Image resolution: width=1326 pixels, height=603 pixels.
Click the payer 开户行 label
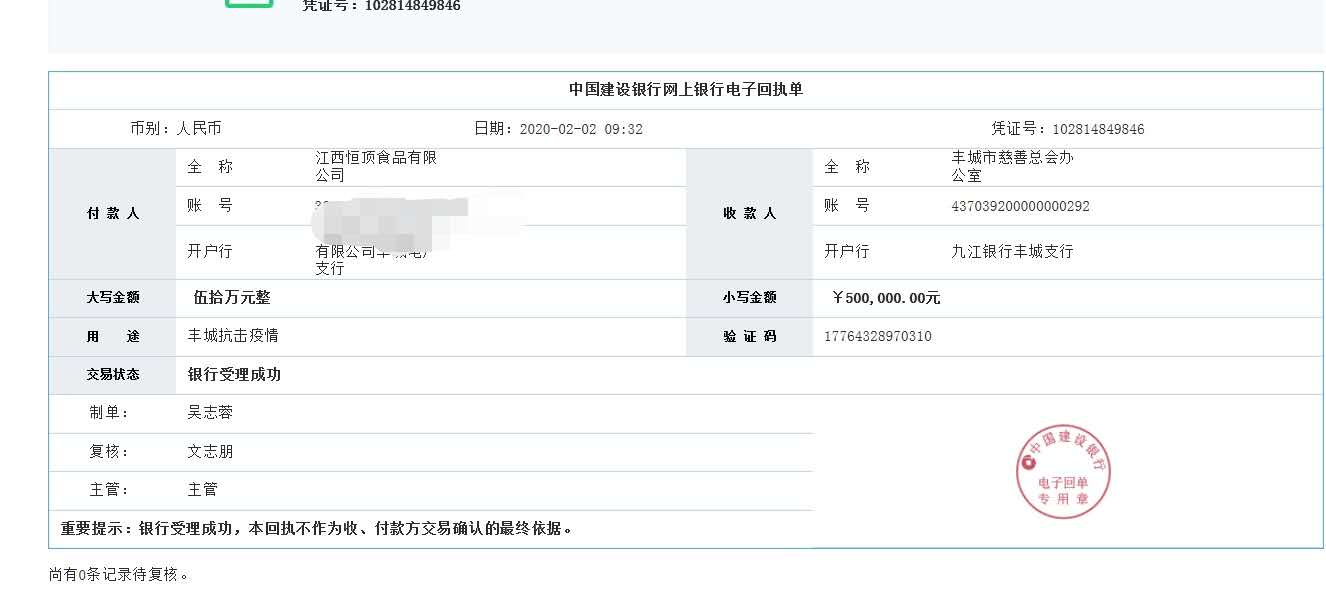pos(209,251)
